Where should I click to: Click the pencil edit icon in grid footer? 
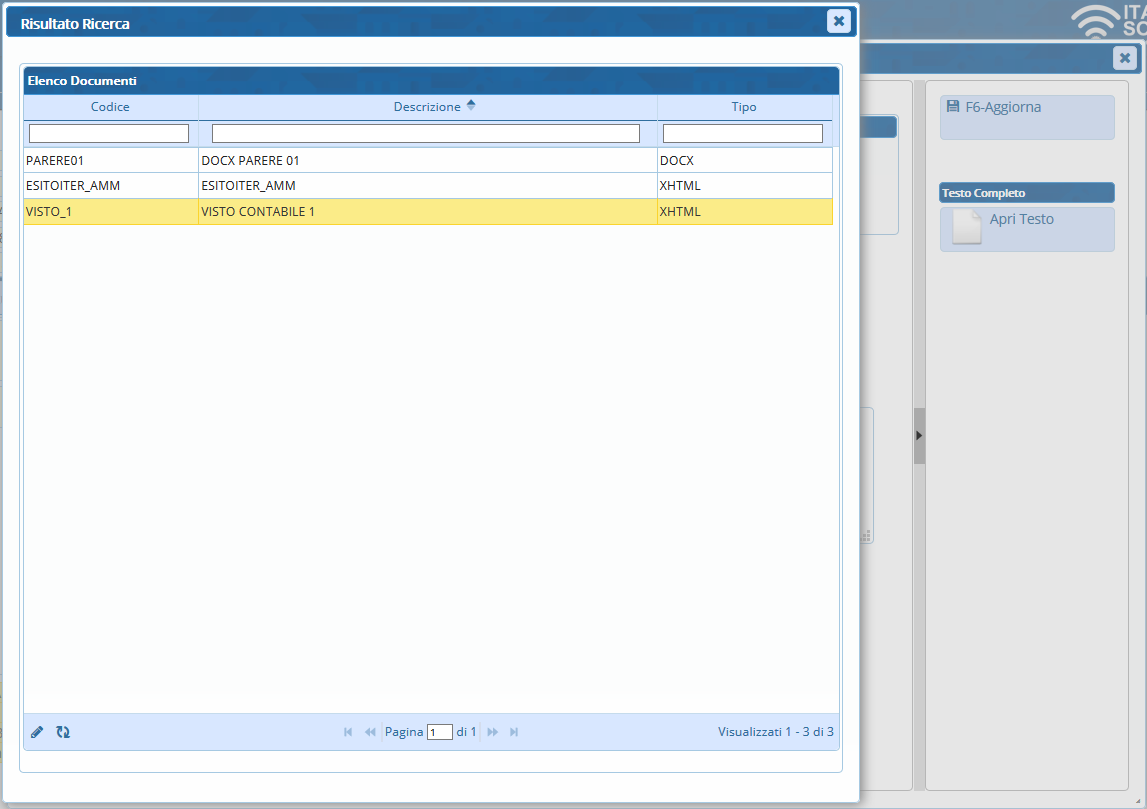coord(37,732)
